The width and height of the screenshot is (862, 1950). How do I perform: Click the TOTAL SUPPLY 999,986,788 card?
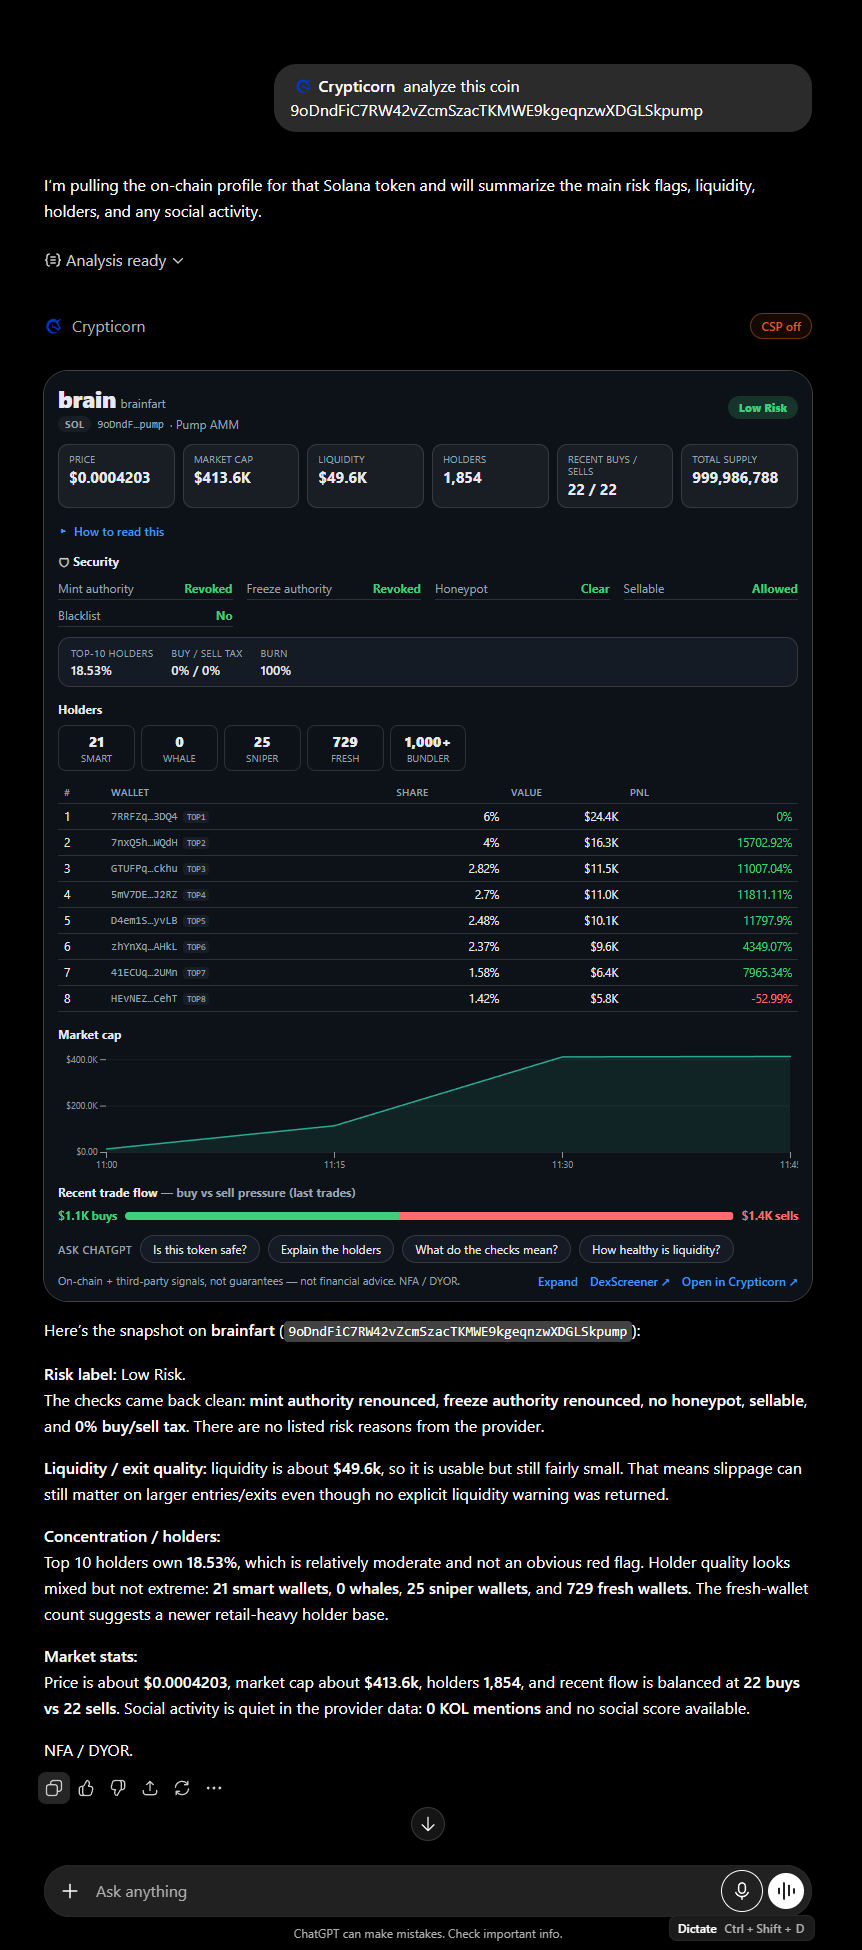739,476
